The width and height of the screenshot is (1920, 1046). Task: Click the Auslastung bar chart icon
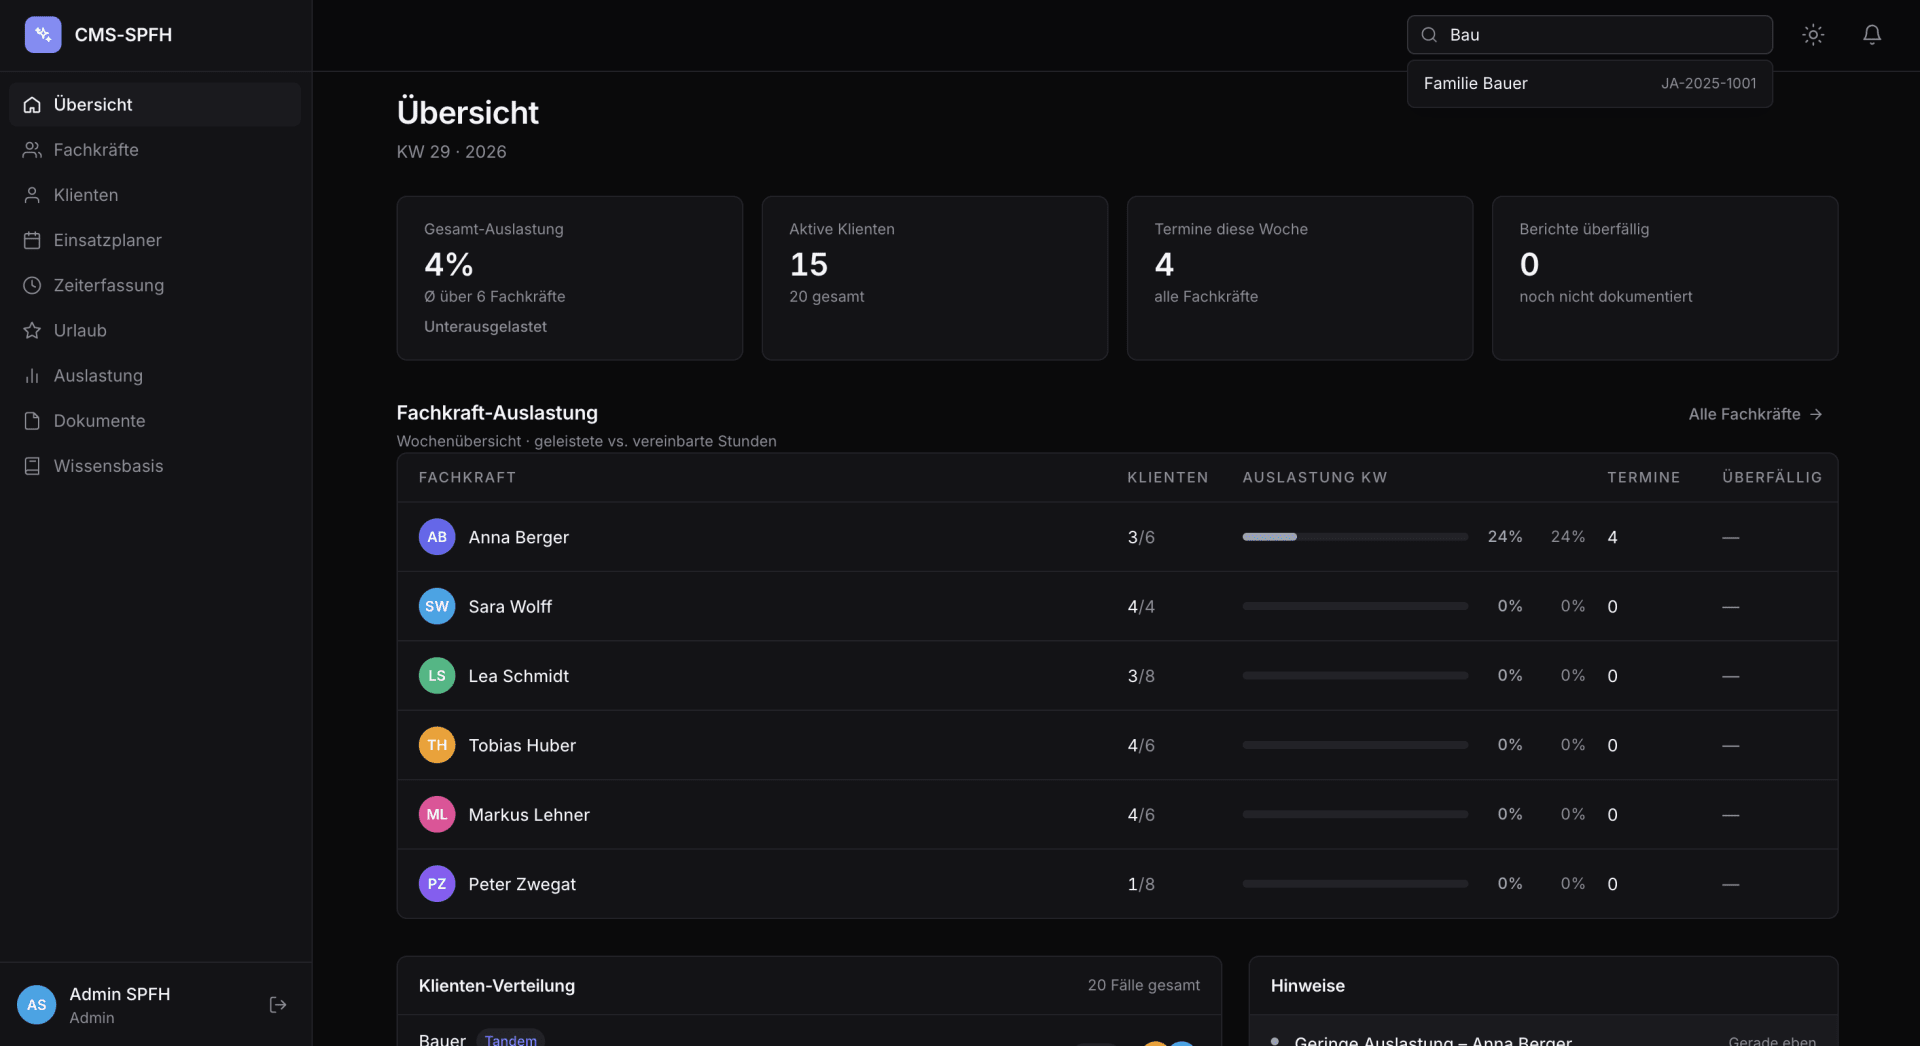point(32,376)
